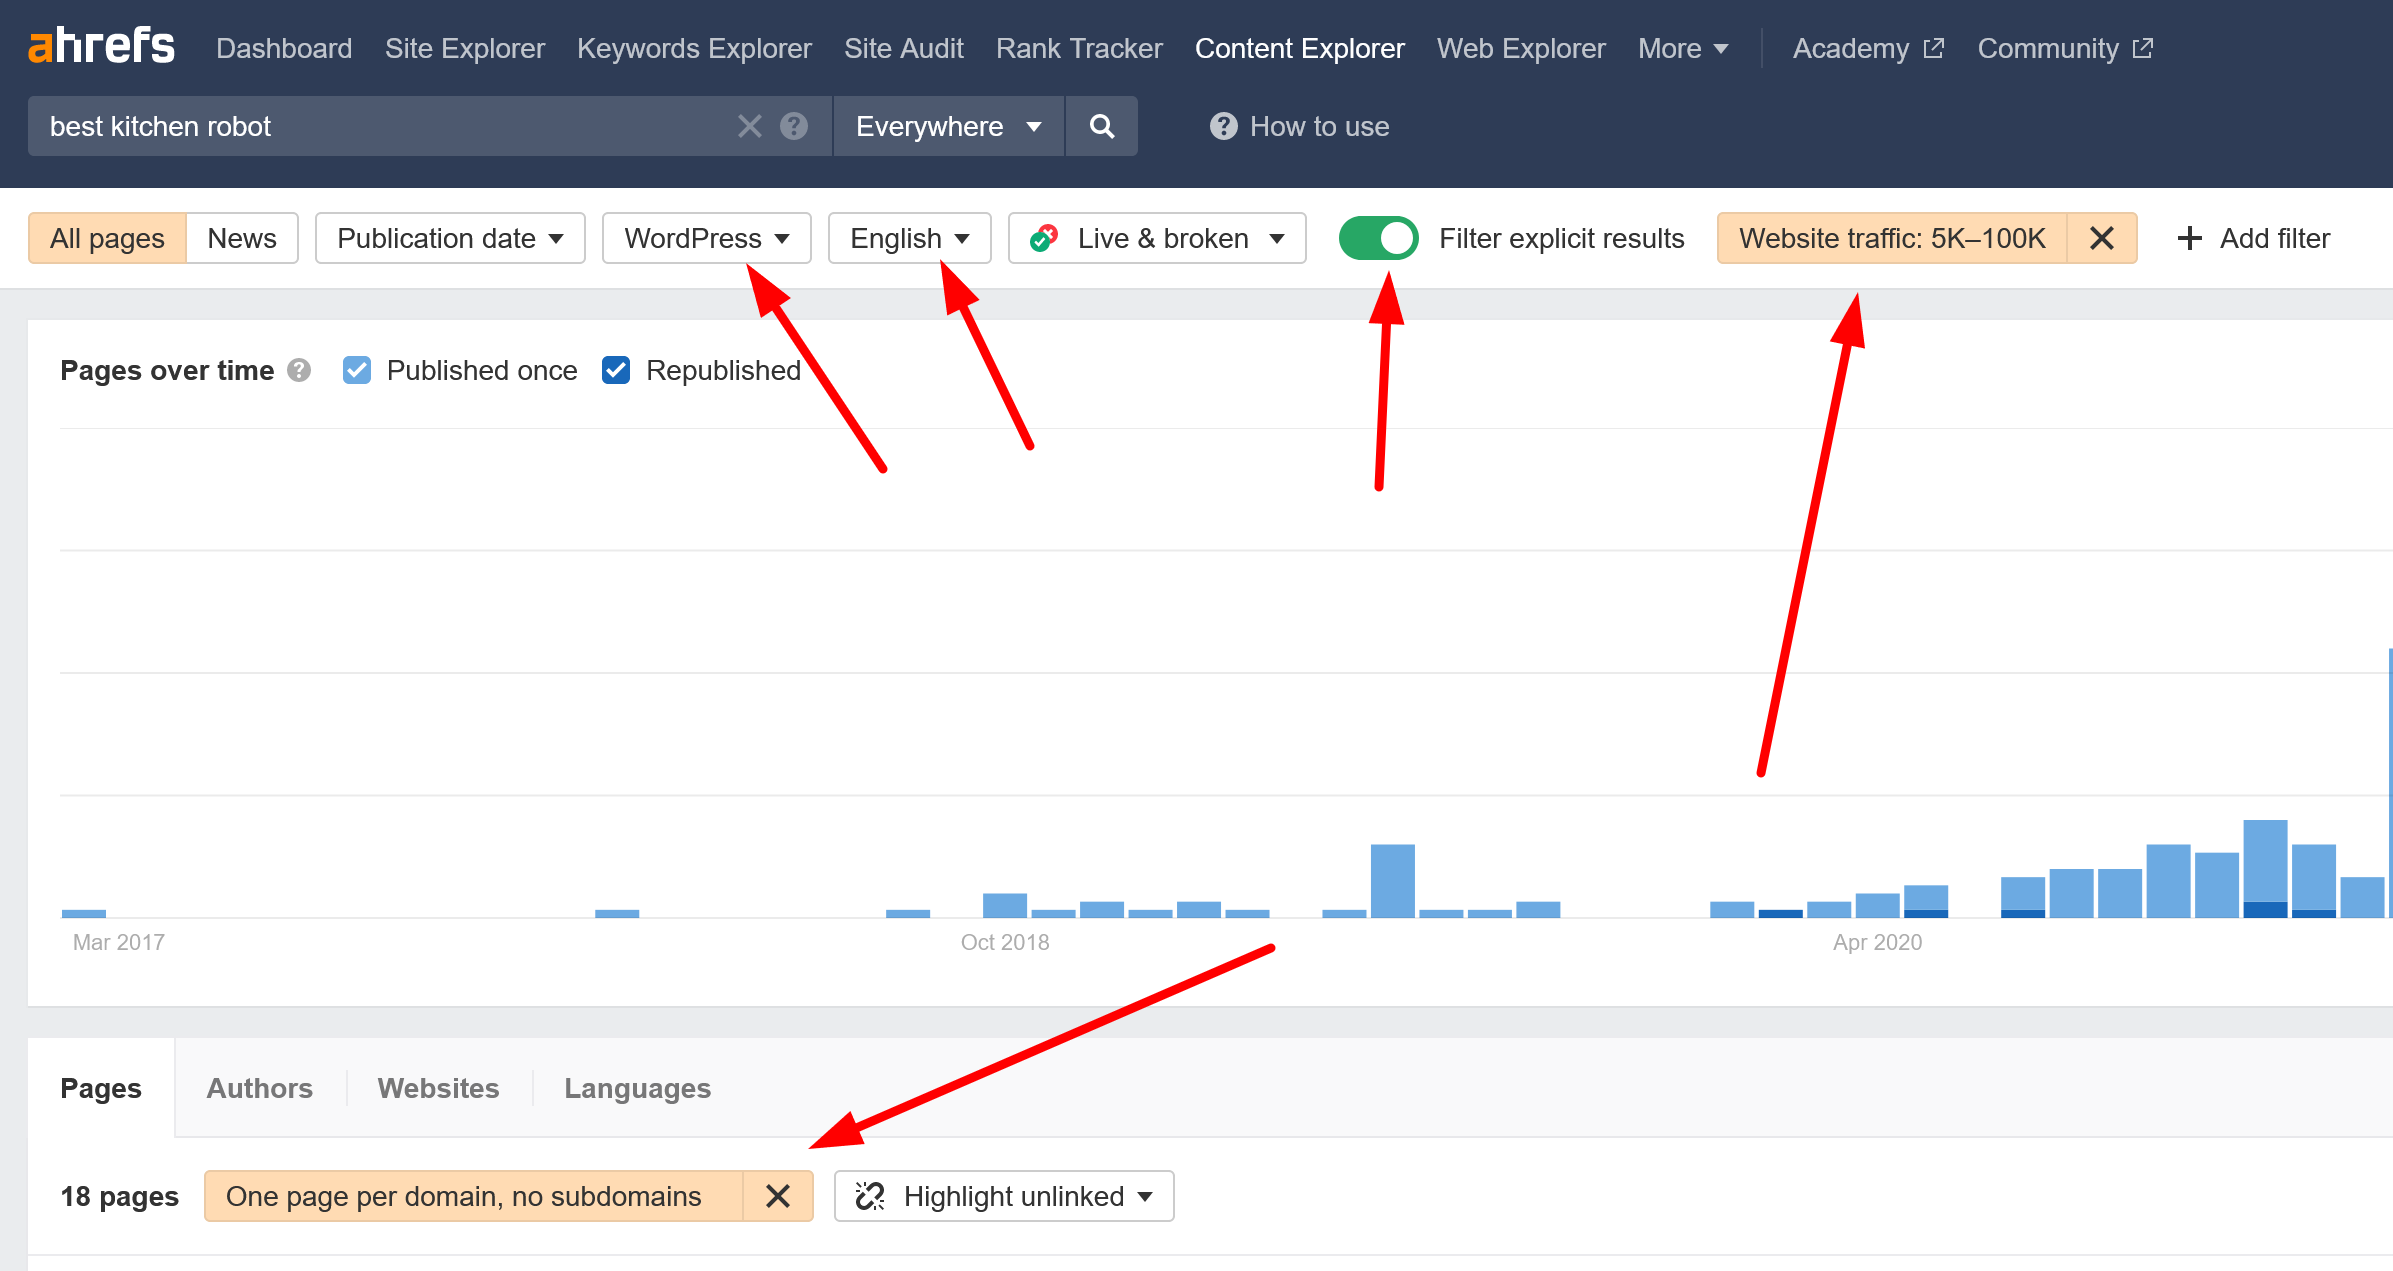Select the All pages option
2393x1271 pixels.
tap(107, 238)
